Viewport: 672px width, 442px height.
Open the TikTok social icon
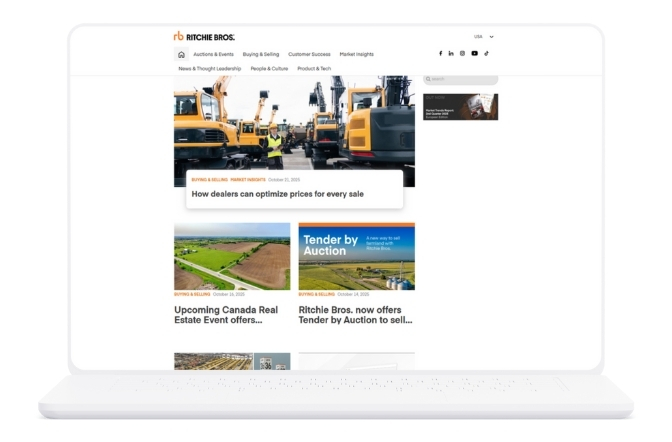pyautogui.click(x=486, y=54)
